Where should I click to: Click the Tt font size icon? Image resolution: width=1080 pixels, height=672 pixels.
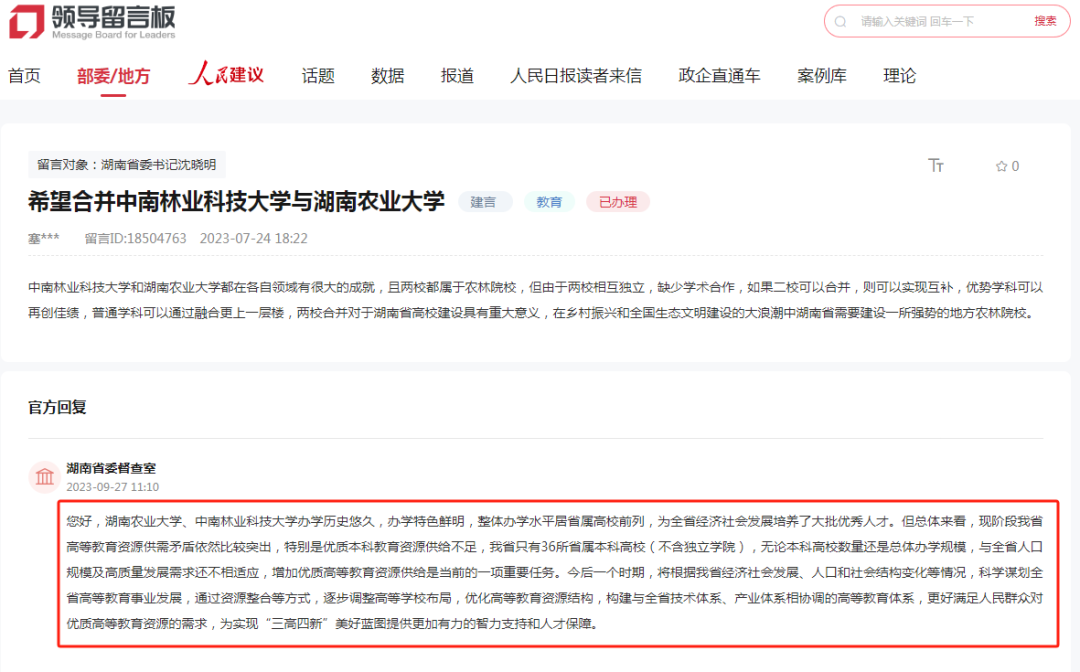click(x=936, y=166)
